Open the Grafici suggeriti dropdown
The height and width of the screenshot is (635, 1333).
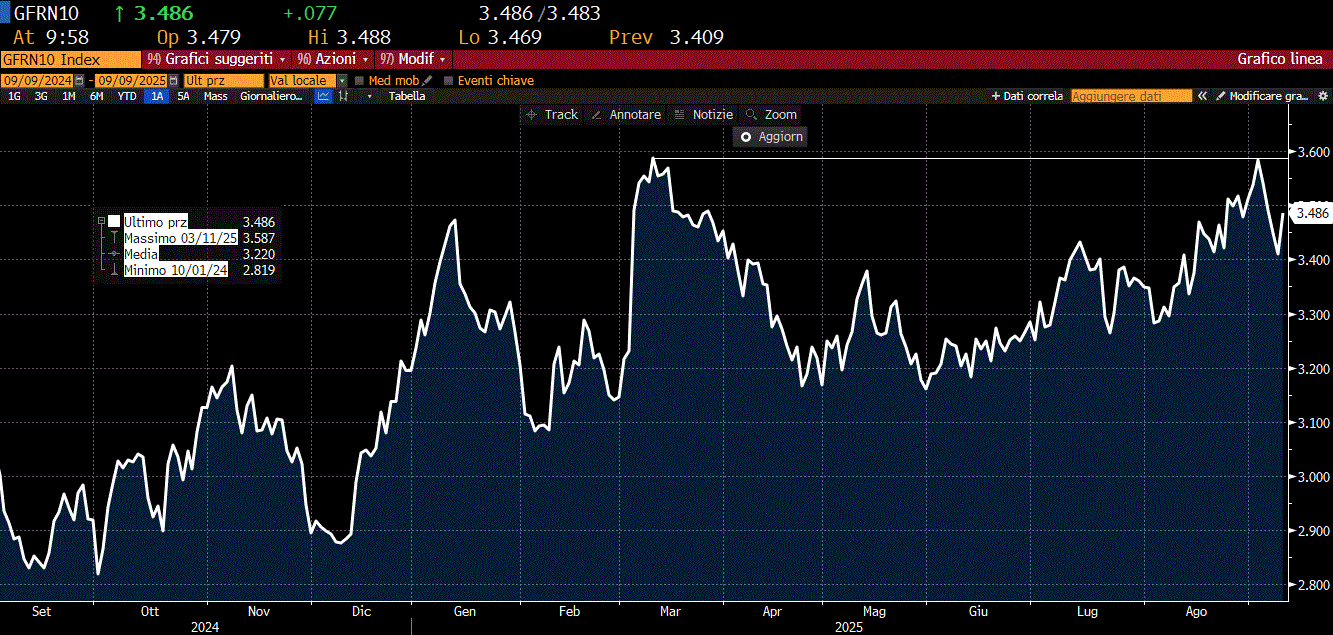click(x=217, y=59)
